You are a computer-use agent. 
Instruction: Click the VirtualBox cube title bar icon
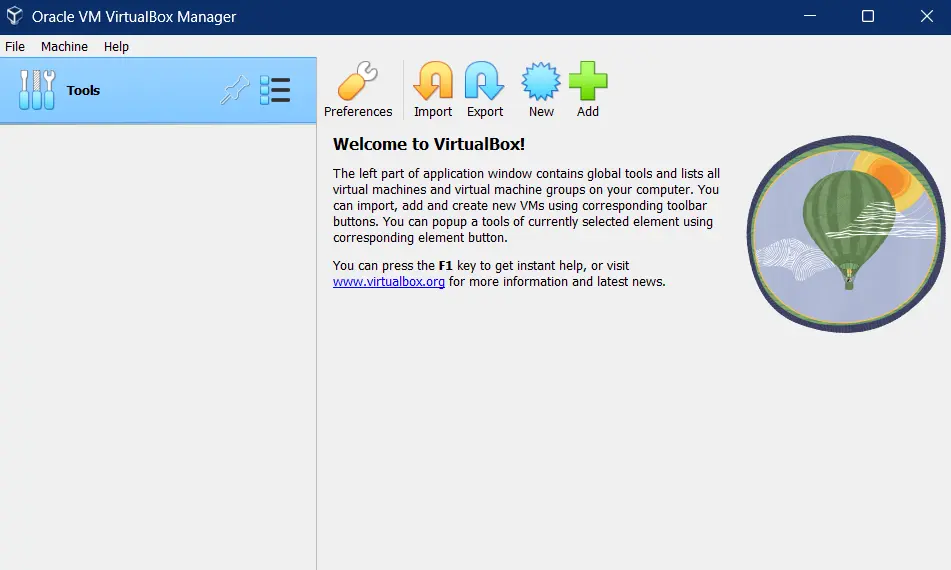[15, 16]
